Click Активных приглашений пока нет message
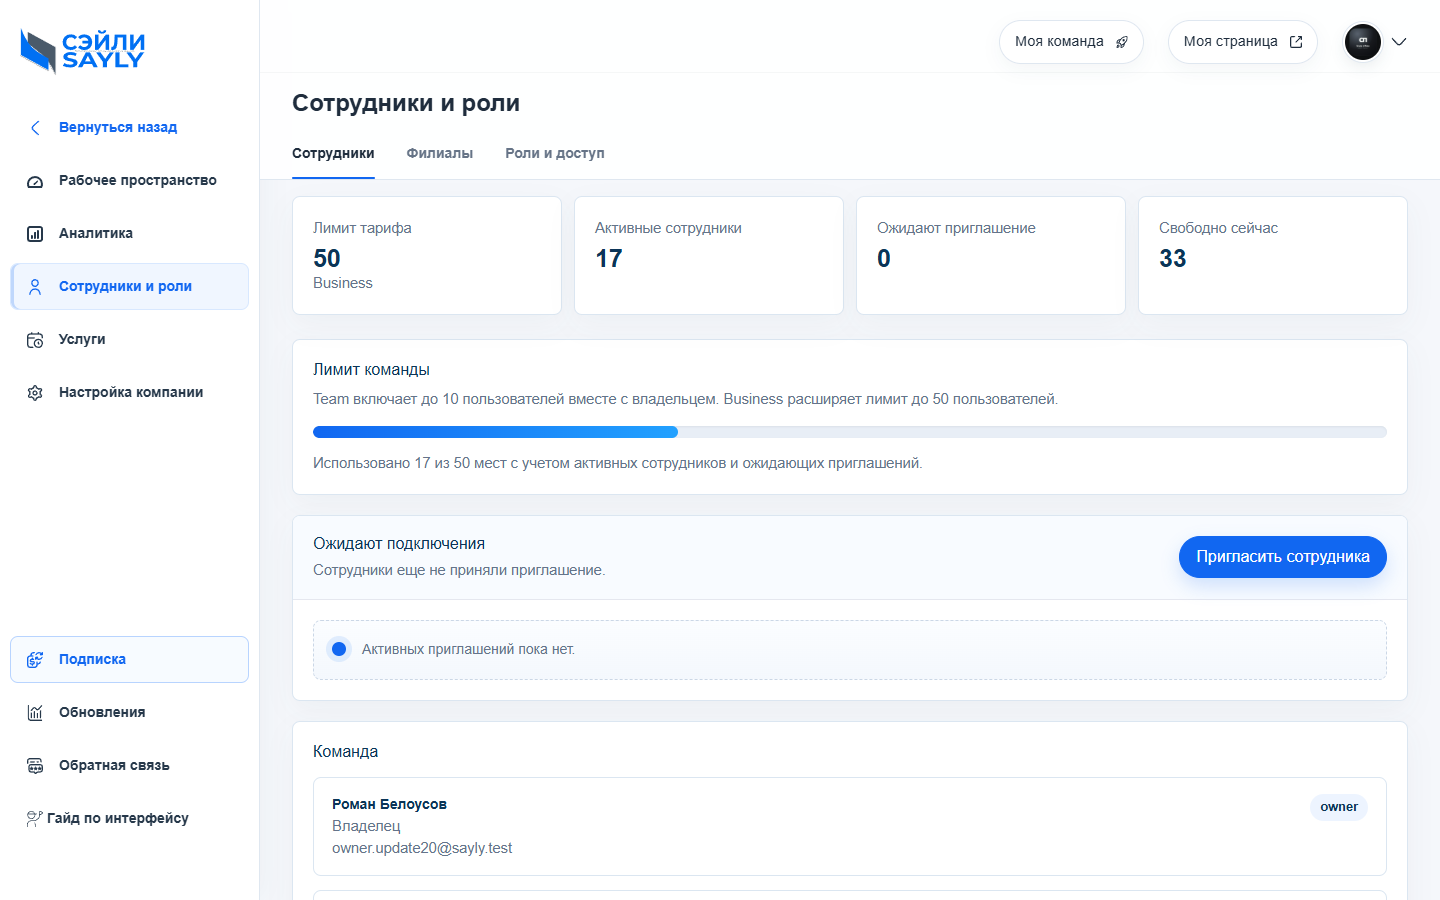The width and height of the screenshot is (1440, 900). [468, 650]
